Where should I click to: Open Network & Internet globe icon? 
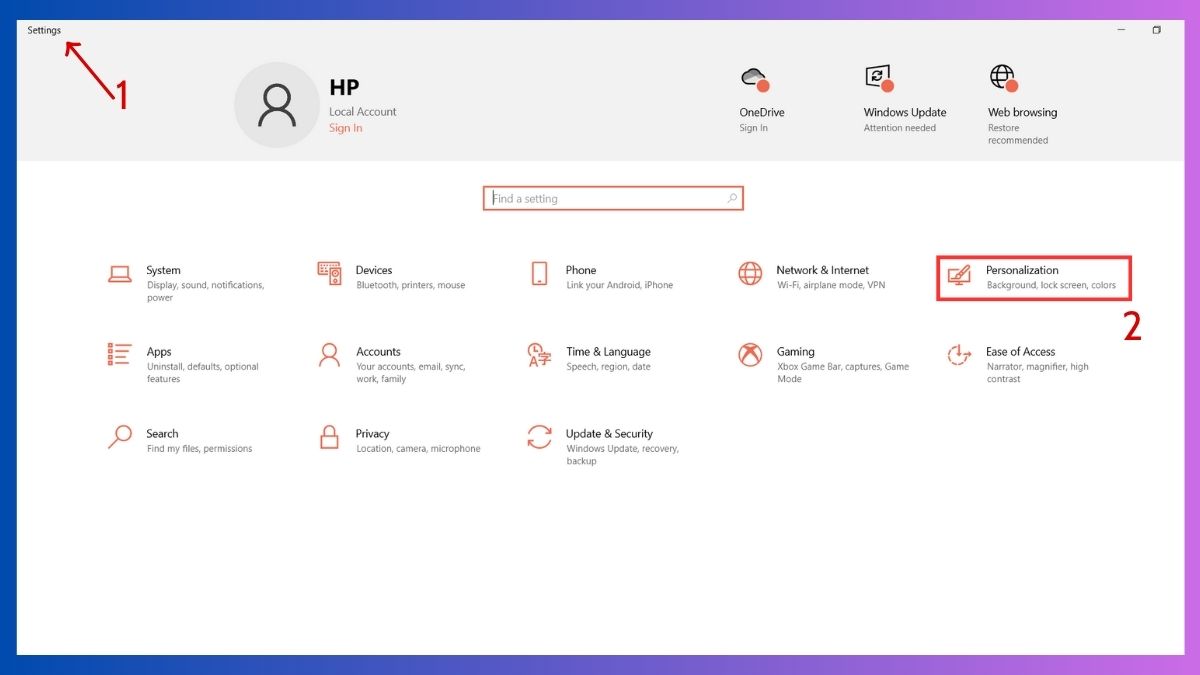[750, 273]
